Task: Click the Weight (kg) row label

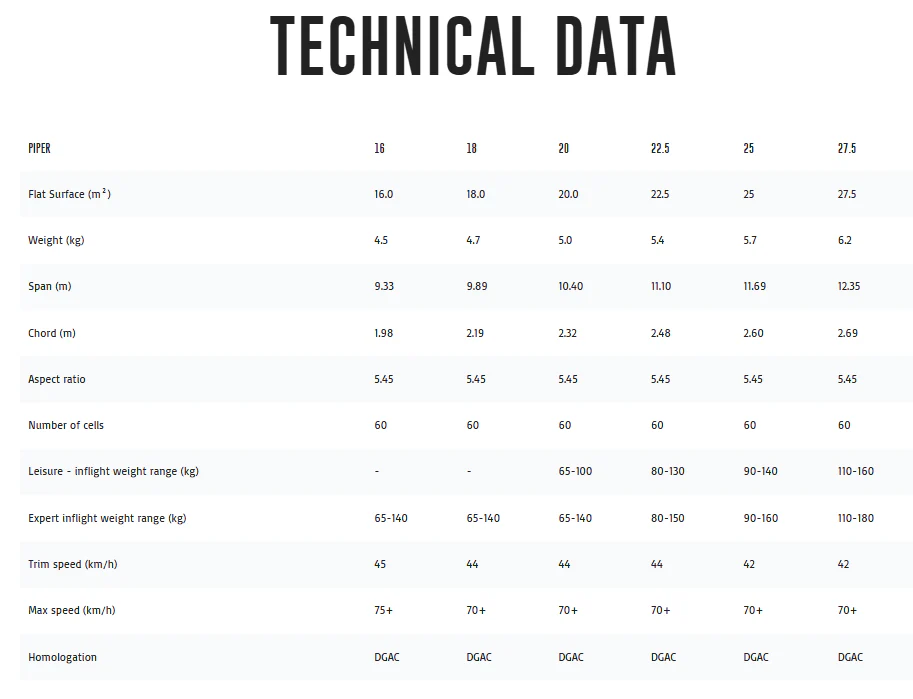Action: (x=56, y=240)
